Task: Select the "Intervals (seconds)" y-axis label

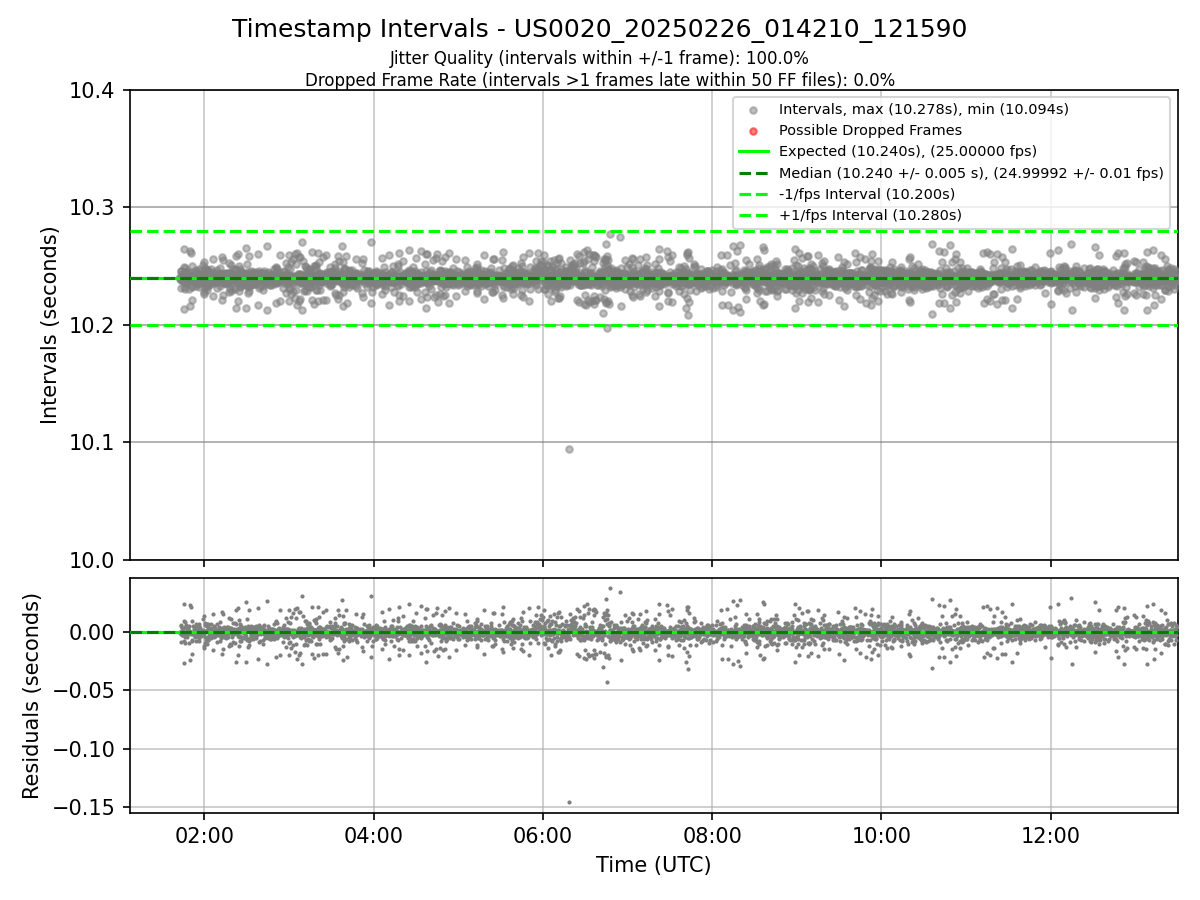Action: coord(50,325)
